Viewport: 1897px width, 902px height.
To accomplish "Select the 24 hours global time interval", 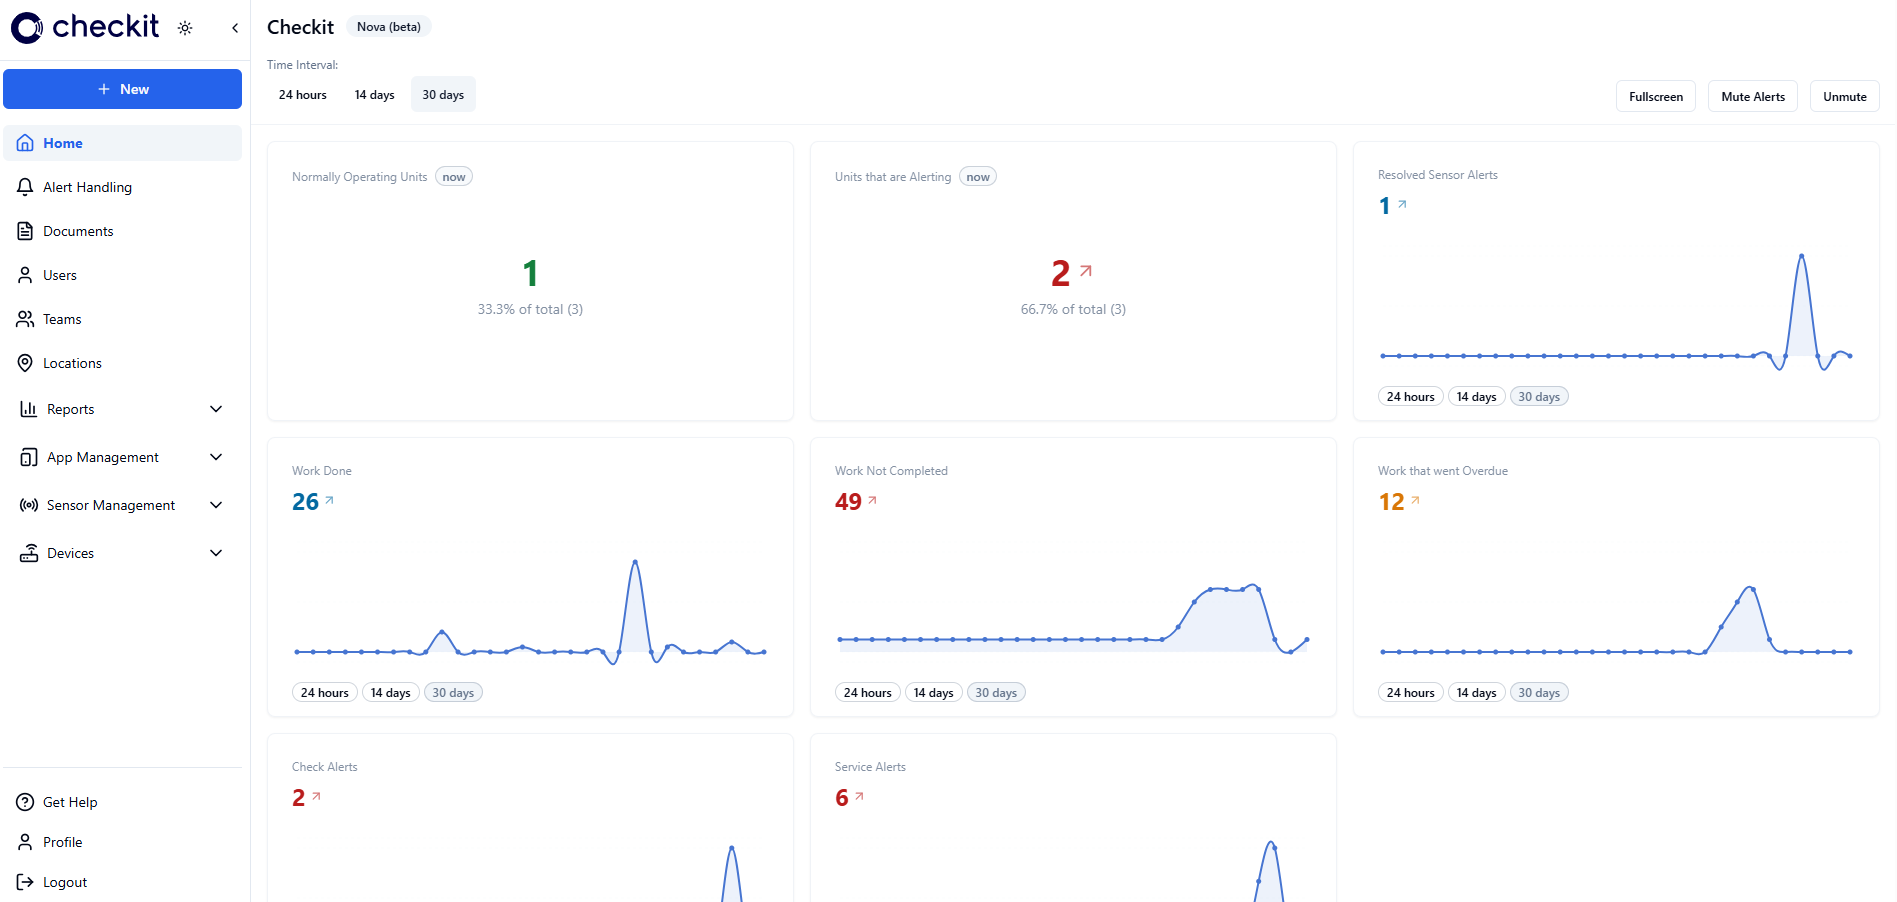I will tap(303, 95).
